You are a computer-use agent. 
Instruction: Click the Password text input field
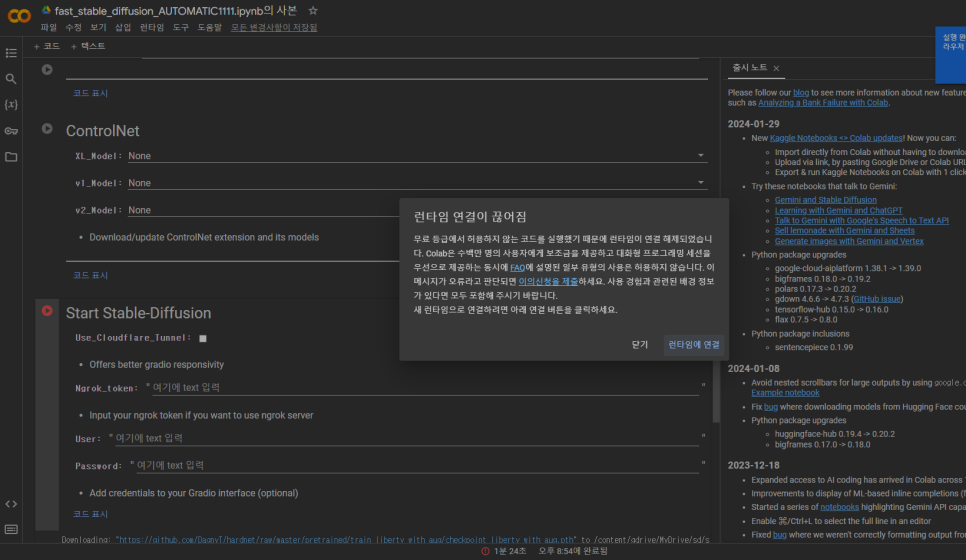click(x=417, y=465)
